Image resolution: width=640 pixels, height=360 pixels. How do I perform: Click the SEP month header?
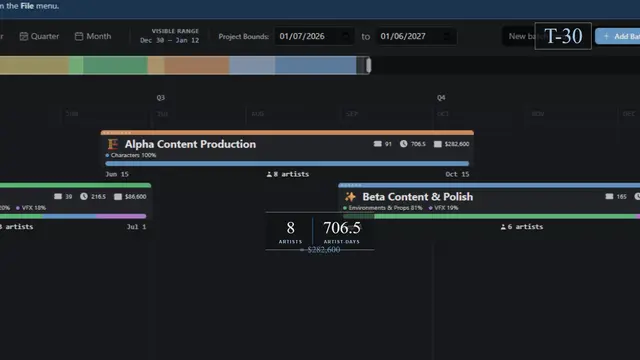pos(352,114)
